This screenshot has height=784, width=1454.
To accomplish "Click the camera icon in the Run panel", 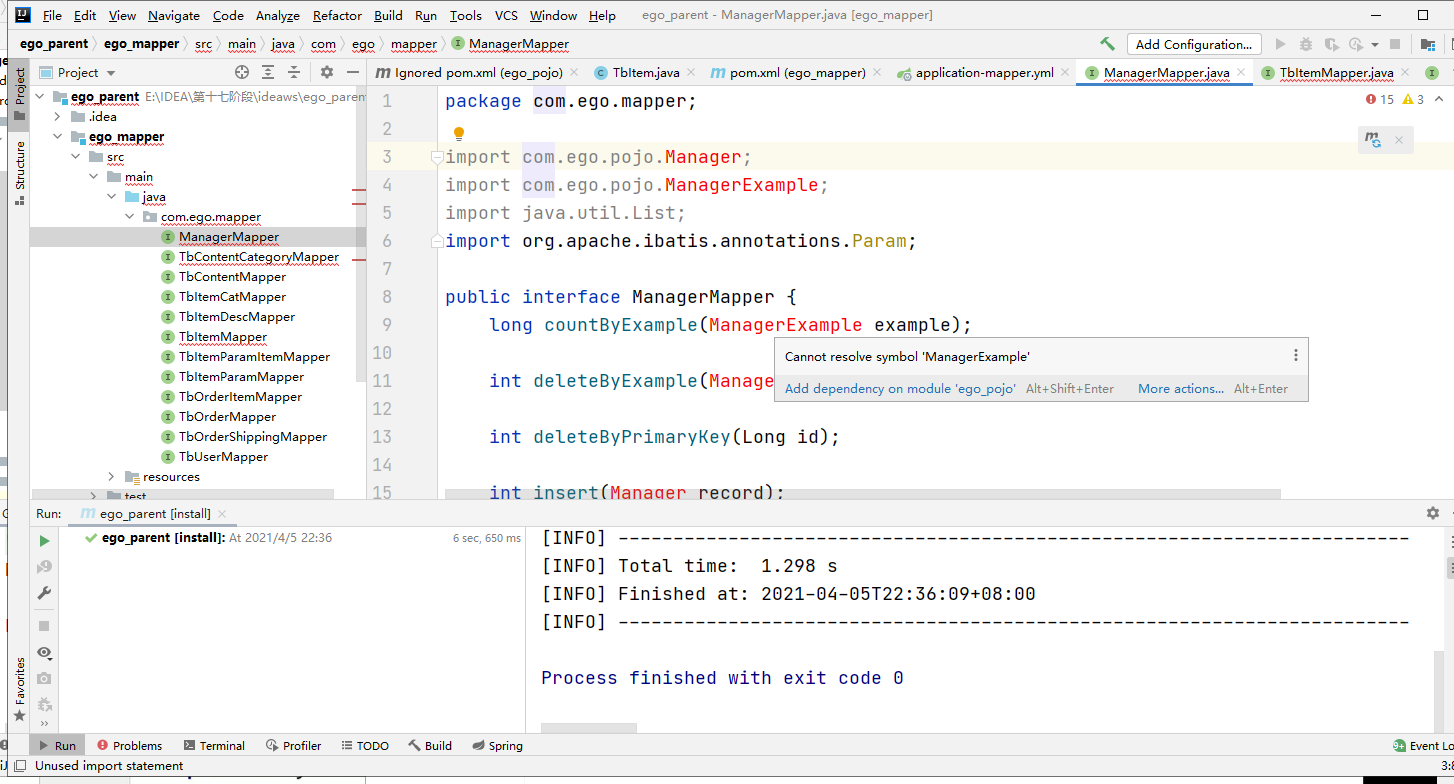I will (44, 678).
